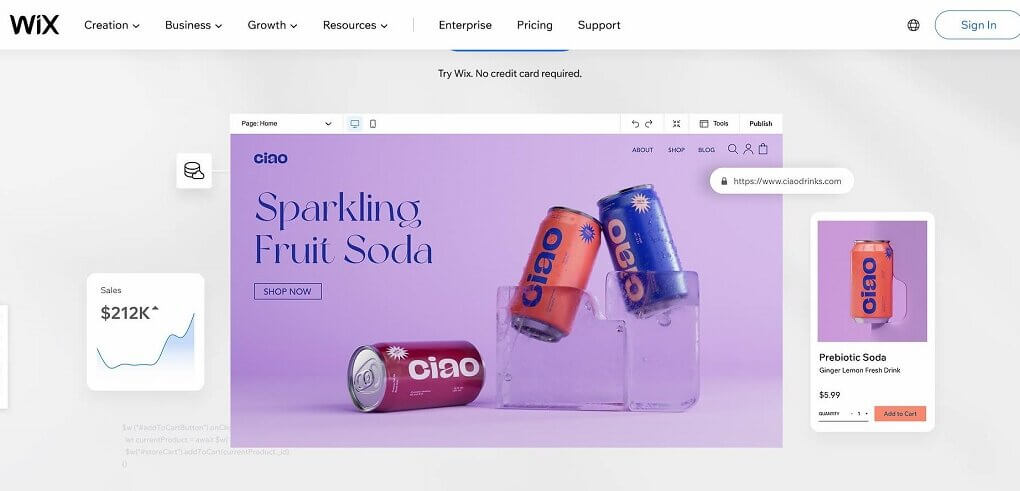Click the user account icon on ciao site
Screen dimensions: 1020x491
[748, 149]
